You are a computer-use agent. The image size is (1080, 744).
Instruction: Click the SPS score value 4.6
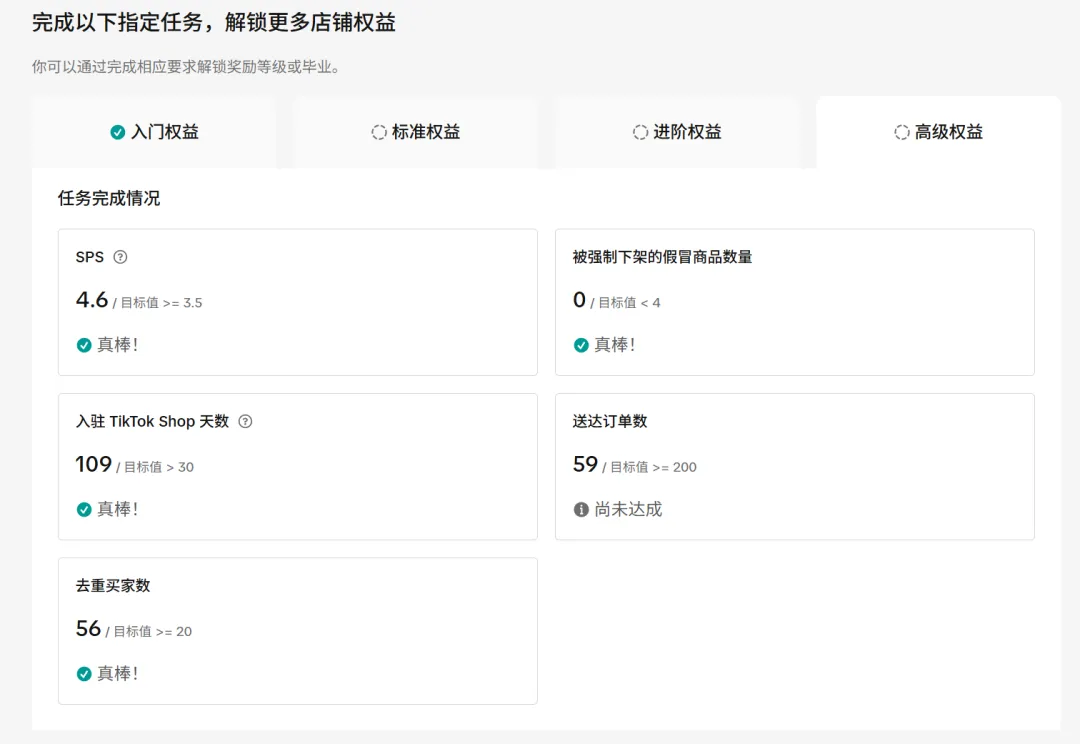click(x=92, y=300)
